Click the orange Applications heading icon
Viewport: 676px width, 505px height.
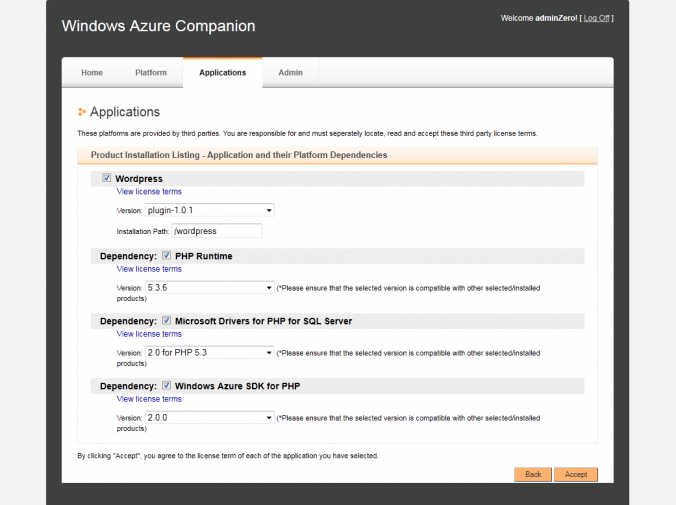click(81, 112)
